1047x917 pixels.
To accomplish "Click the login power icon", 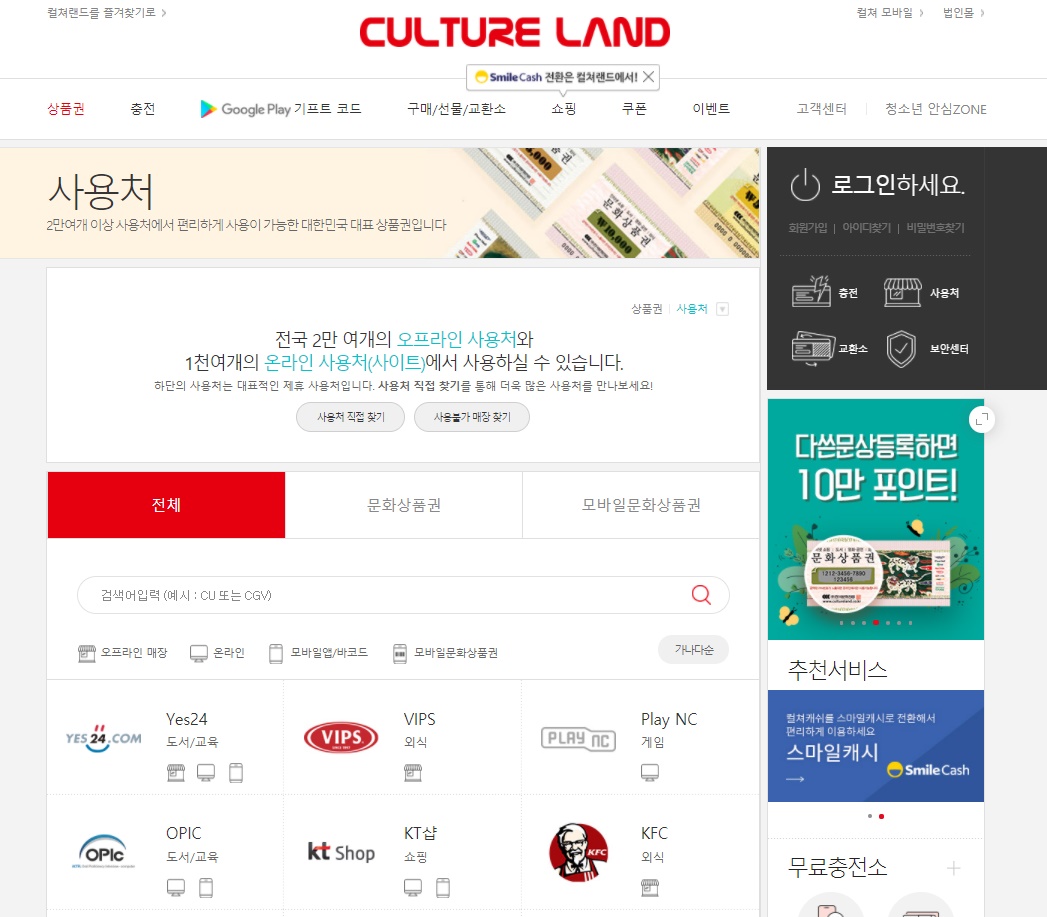I will pos(805,184).
